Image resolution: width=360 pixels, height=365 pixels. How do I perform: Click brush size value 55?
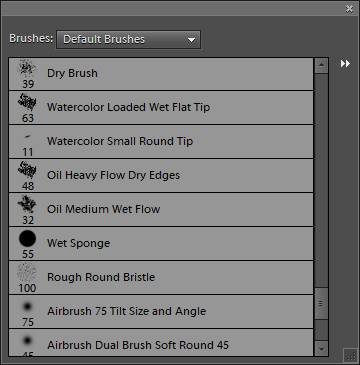tap(28, 255)
